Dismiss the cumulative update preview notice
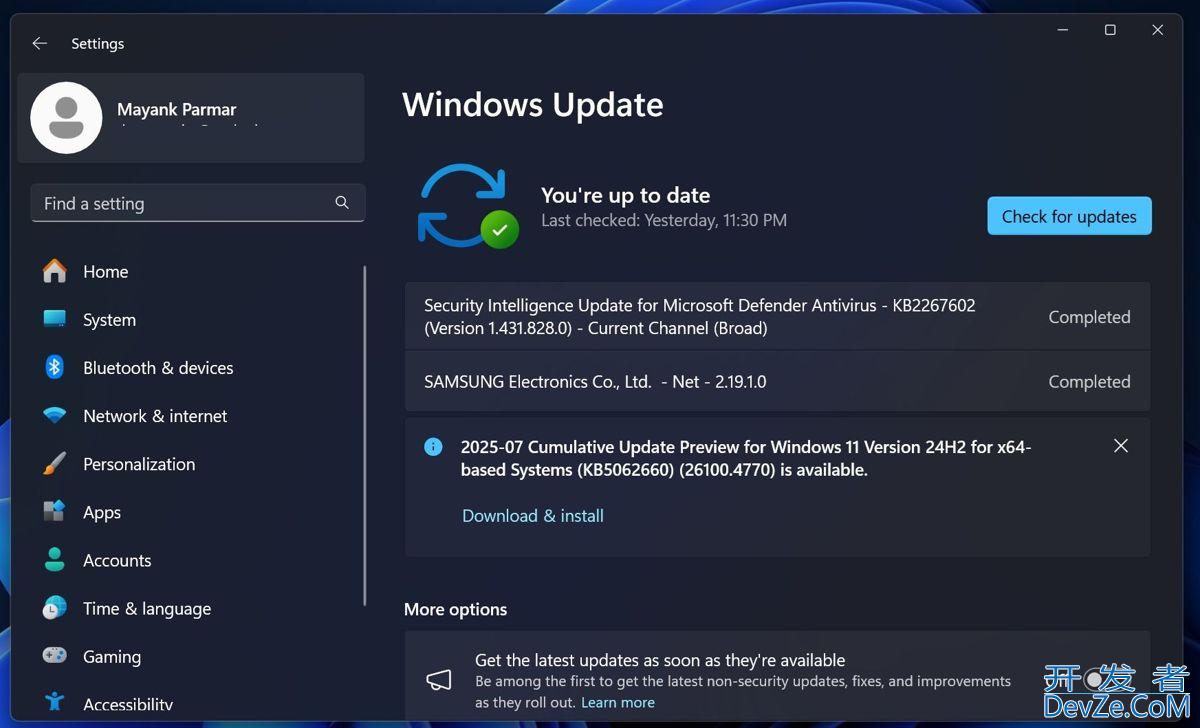Viewport: 1200px width, 728px height. (x=1120, y=446)
